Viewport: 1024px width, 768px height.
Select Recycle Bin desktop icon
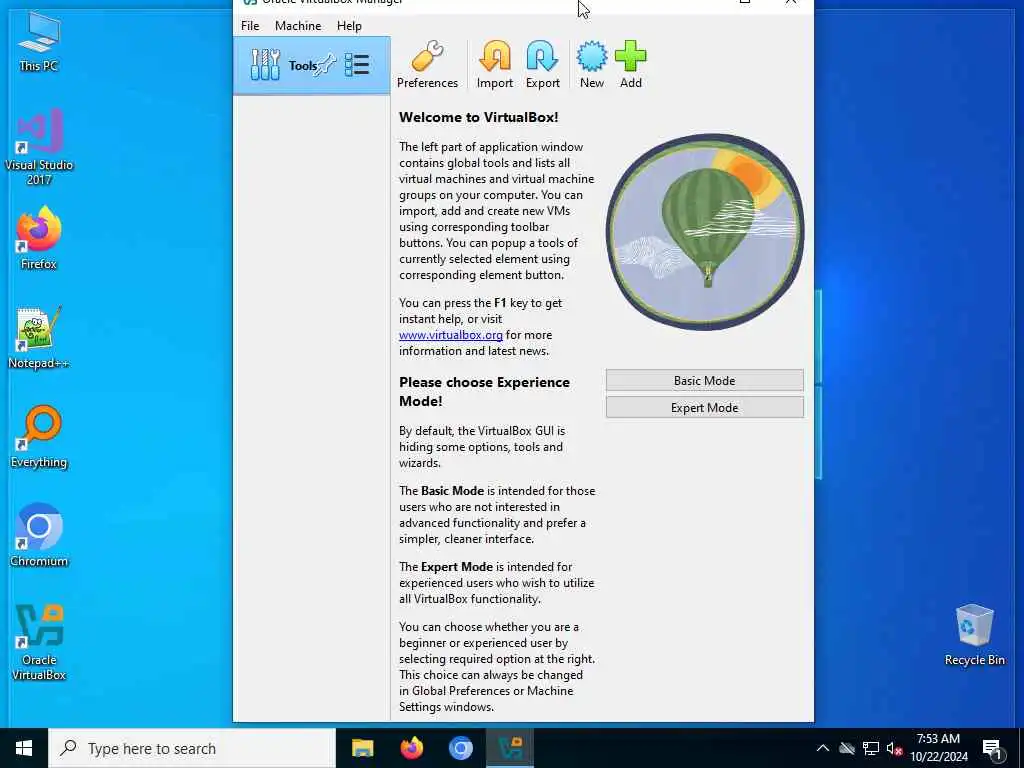pos(974,635)
